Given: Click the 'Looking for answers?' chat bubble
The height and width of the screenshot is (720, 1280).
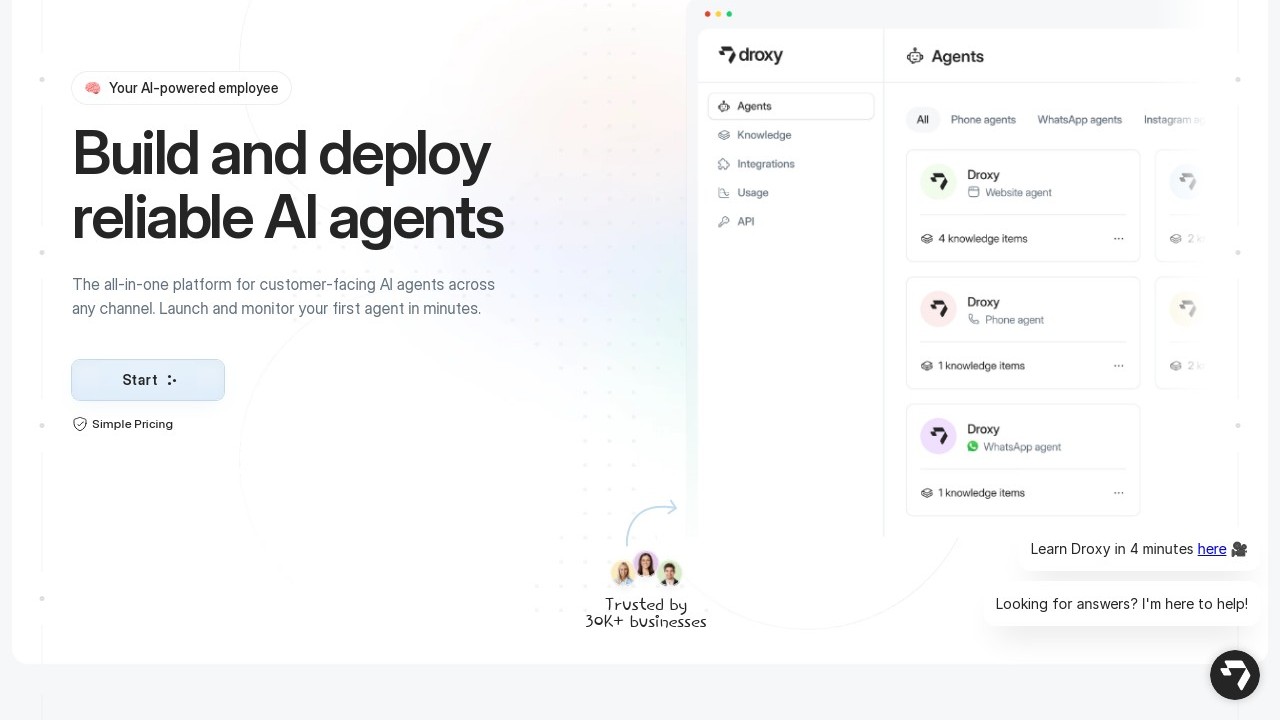Looking at the screenshot, I should (x=1121, y=604).
